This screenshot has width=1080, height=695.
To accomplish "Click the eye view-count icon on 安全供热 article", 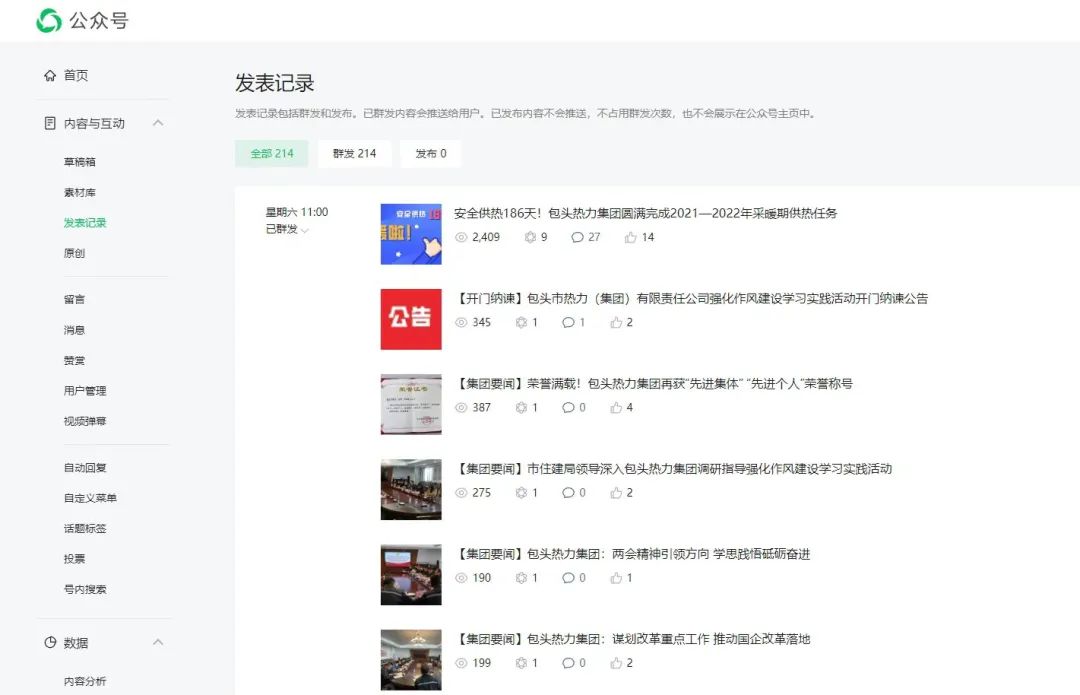I will tap(460, 237).
